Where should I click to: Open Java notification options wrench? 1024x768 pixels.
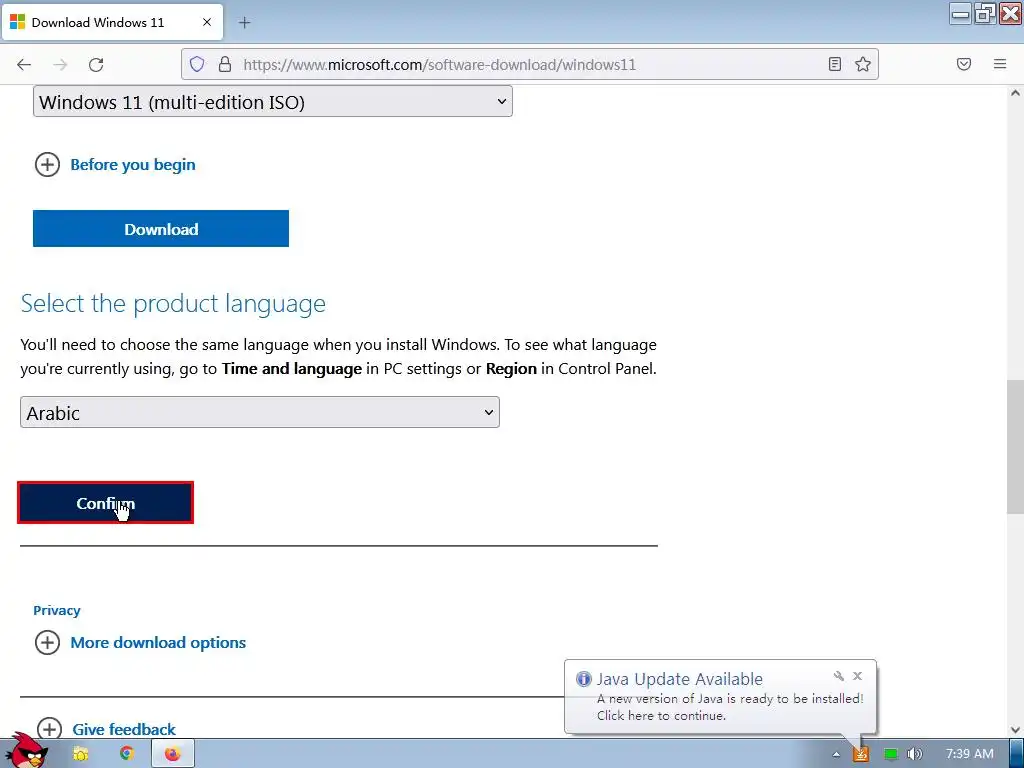pos(839,676)
